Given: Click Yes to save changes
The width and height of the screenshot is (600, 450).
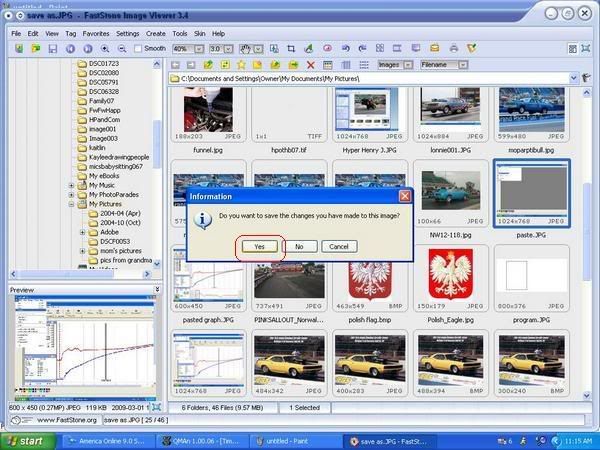Looking at the screenshot, I should (260, 247).
